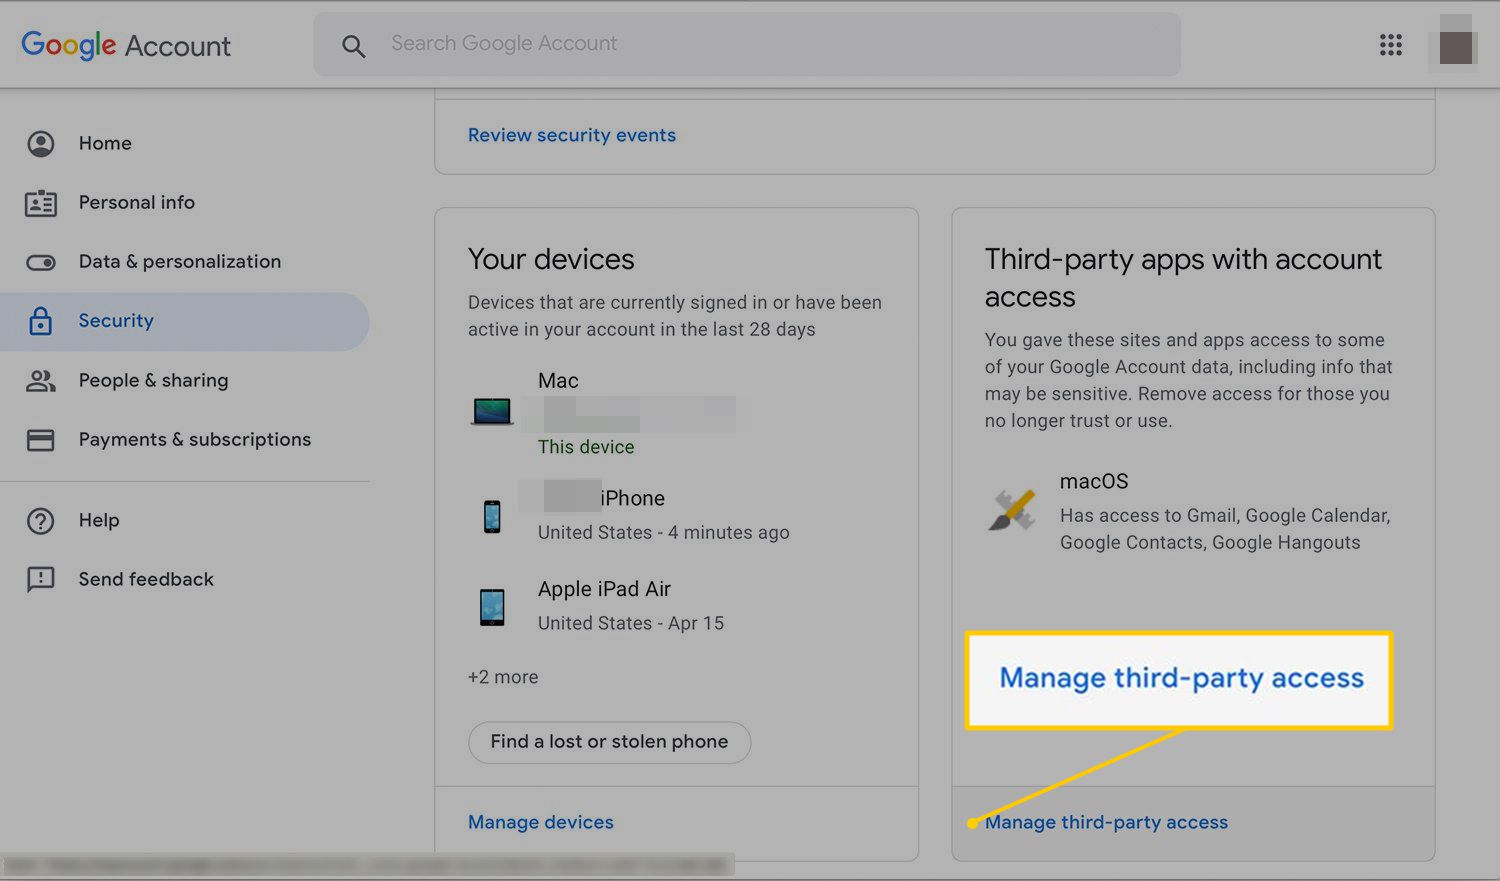Click the iPhone device icon

492,517
